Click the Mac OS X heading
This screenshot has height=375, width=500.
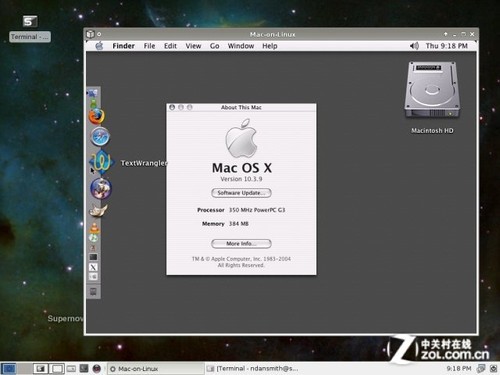coord(242,168)
